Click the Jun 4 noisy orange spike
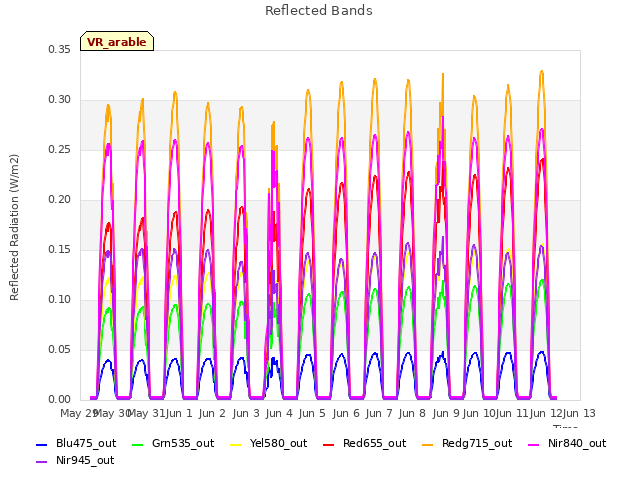This screenshot has width=640, height=480. [x=274, y=122]
